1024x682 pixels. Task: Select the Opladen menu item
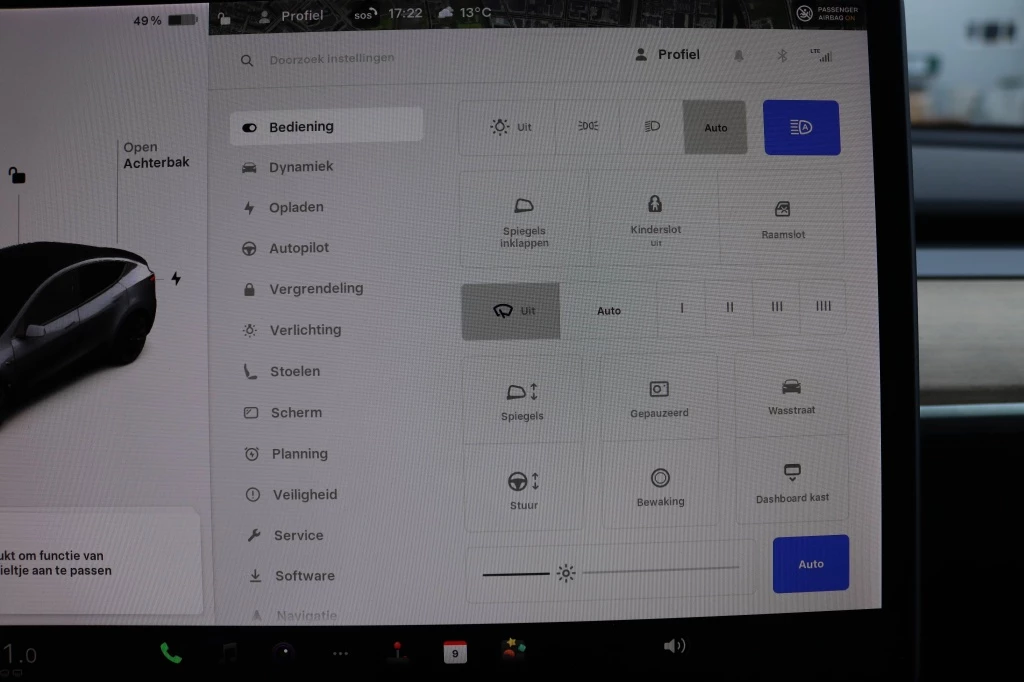click(x=296, y=208)
